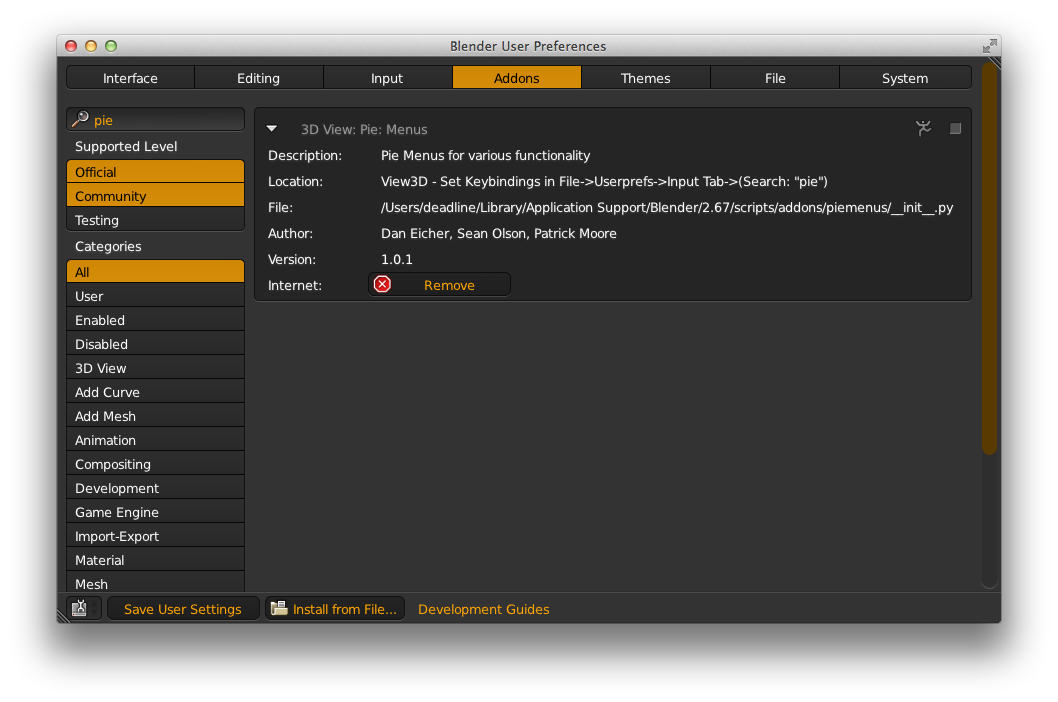The height and width of the screenshot is (702, 1058).
Task: Choose the Add Curve category
Action: 156,392
